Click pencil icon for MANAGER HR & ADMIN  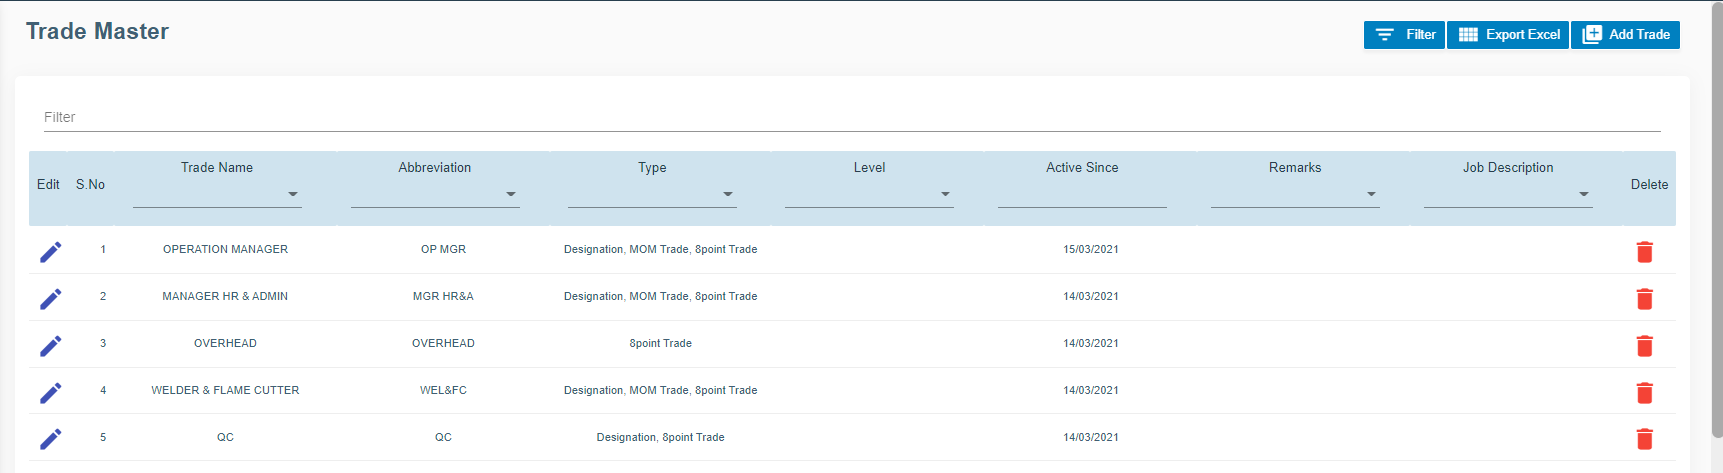50,298
